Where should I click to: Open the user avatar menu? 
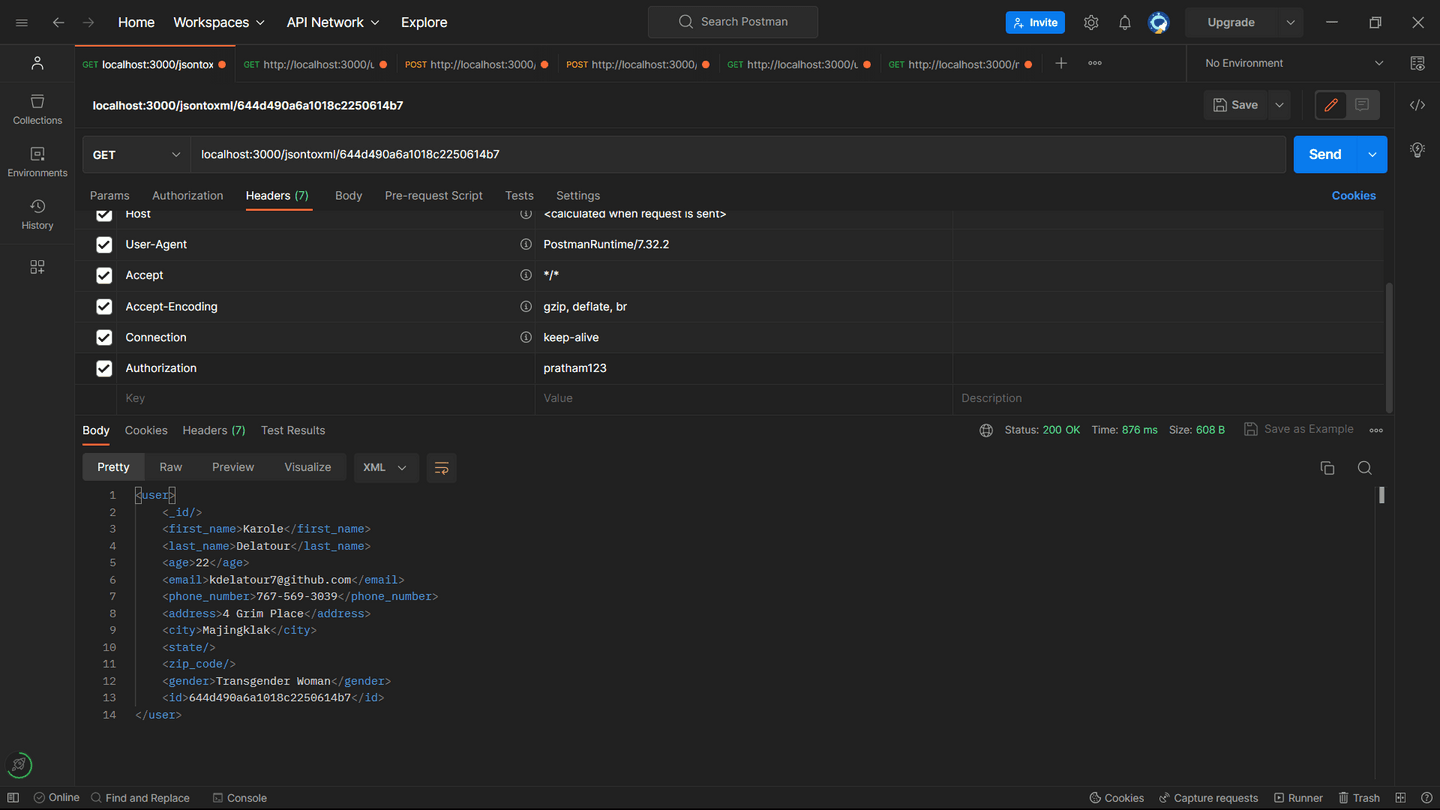pyautogui.click(x=1158, y=22)
